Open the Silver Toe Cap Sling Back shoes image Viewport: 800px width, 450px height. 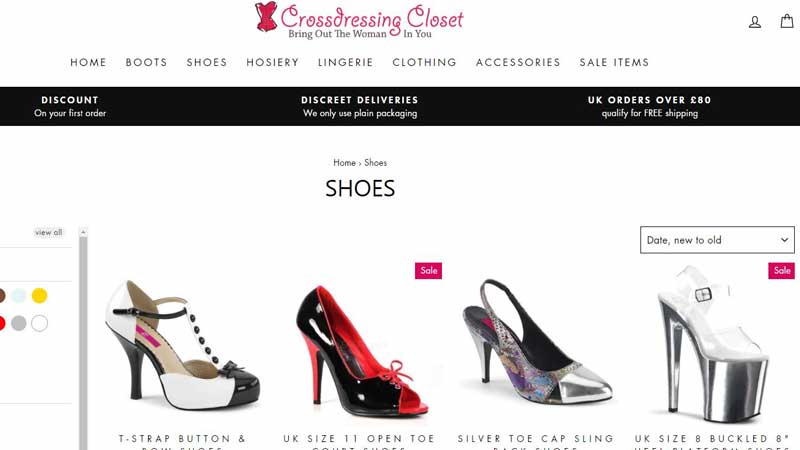[536, 341]
